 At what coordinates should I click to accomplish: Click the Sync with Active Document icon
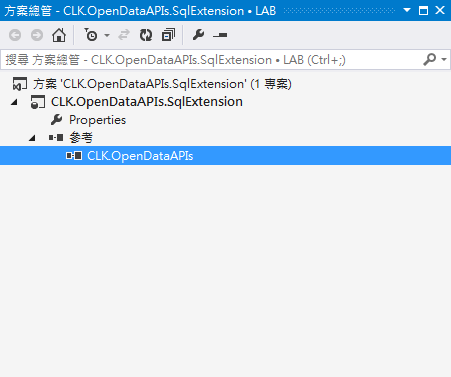pos(124,35)
